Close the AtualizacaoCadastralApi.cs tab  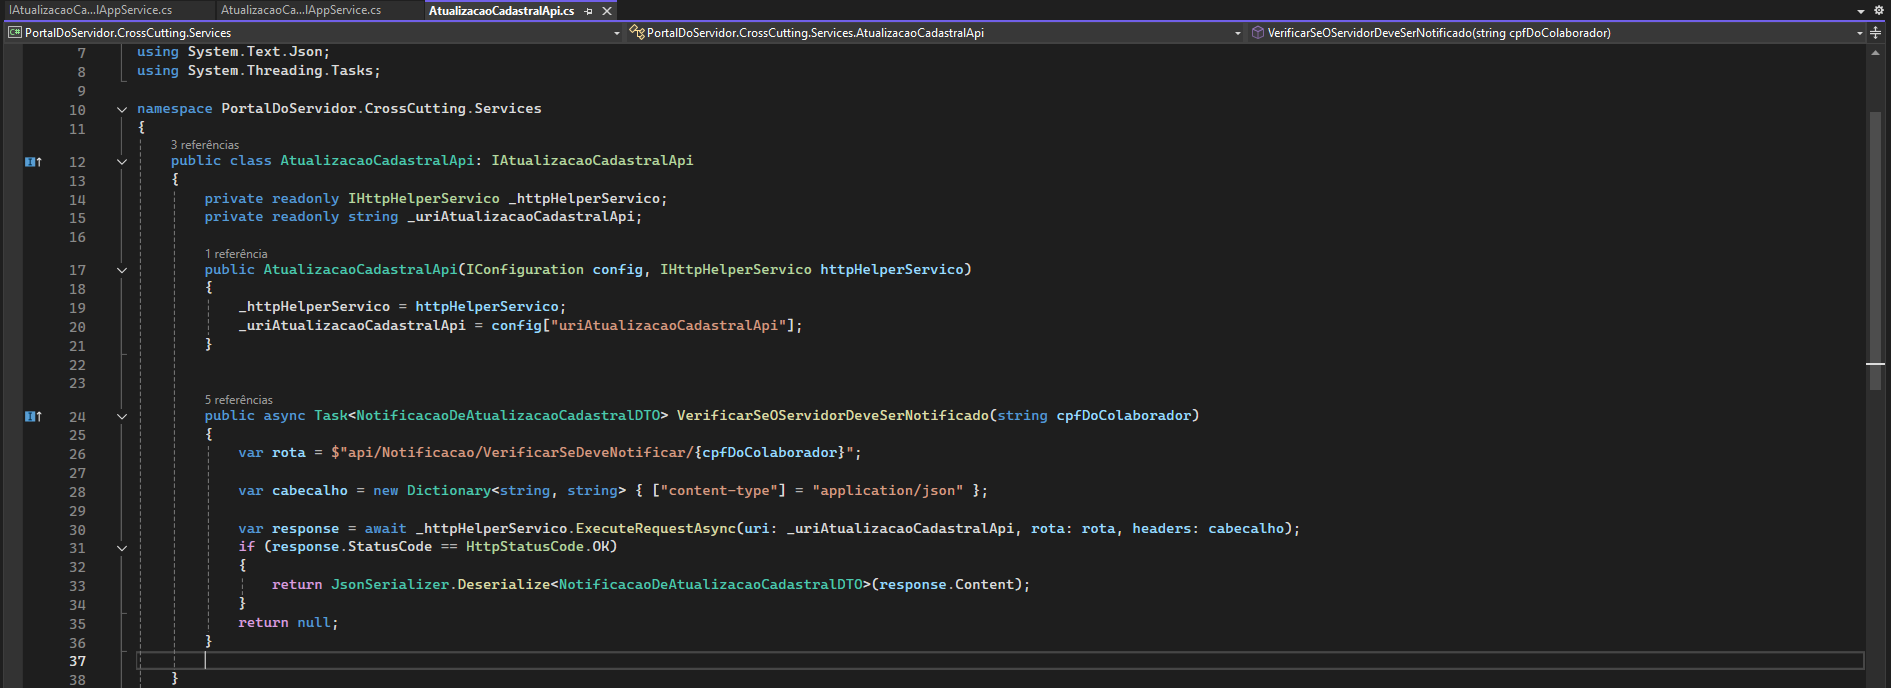point(607,11)
